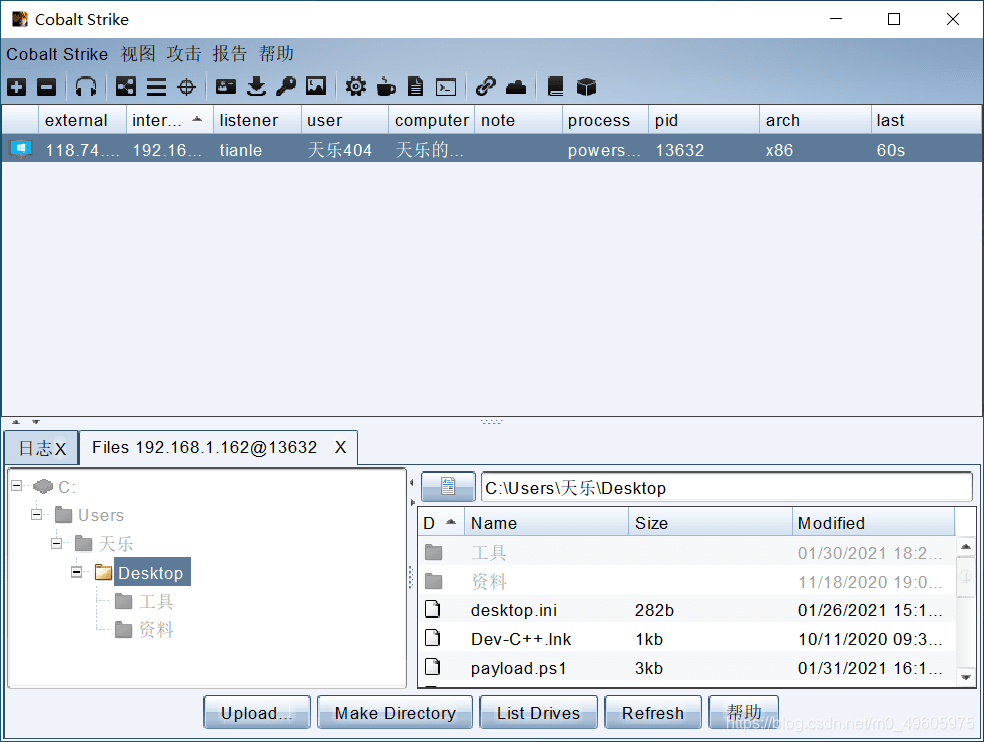Open keystrokes via the key icon
This screenshot has height=742, width=984.
pyautogui.click(x=286, y=87)
